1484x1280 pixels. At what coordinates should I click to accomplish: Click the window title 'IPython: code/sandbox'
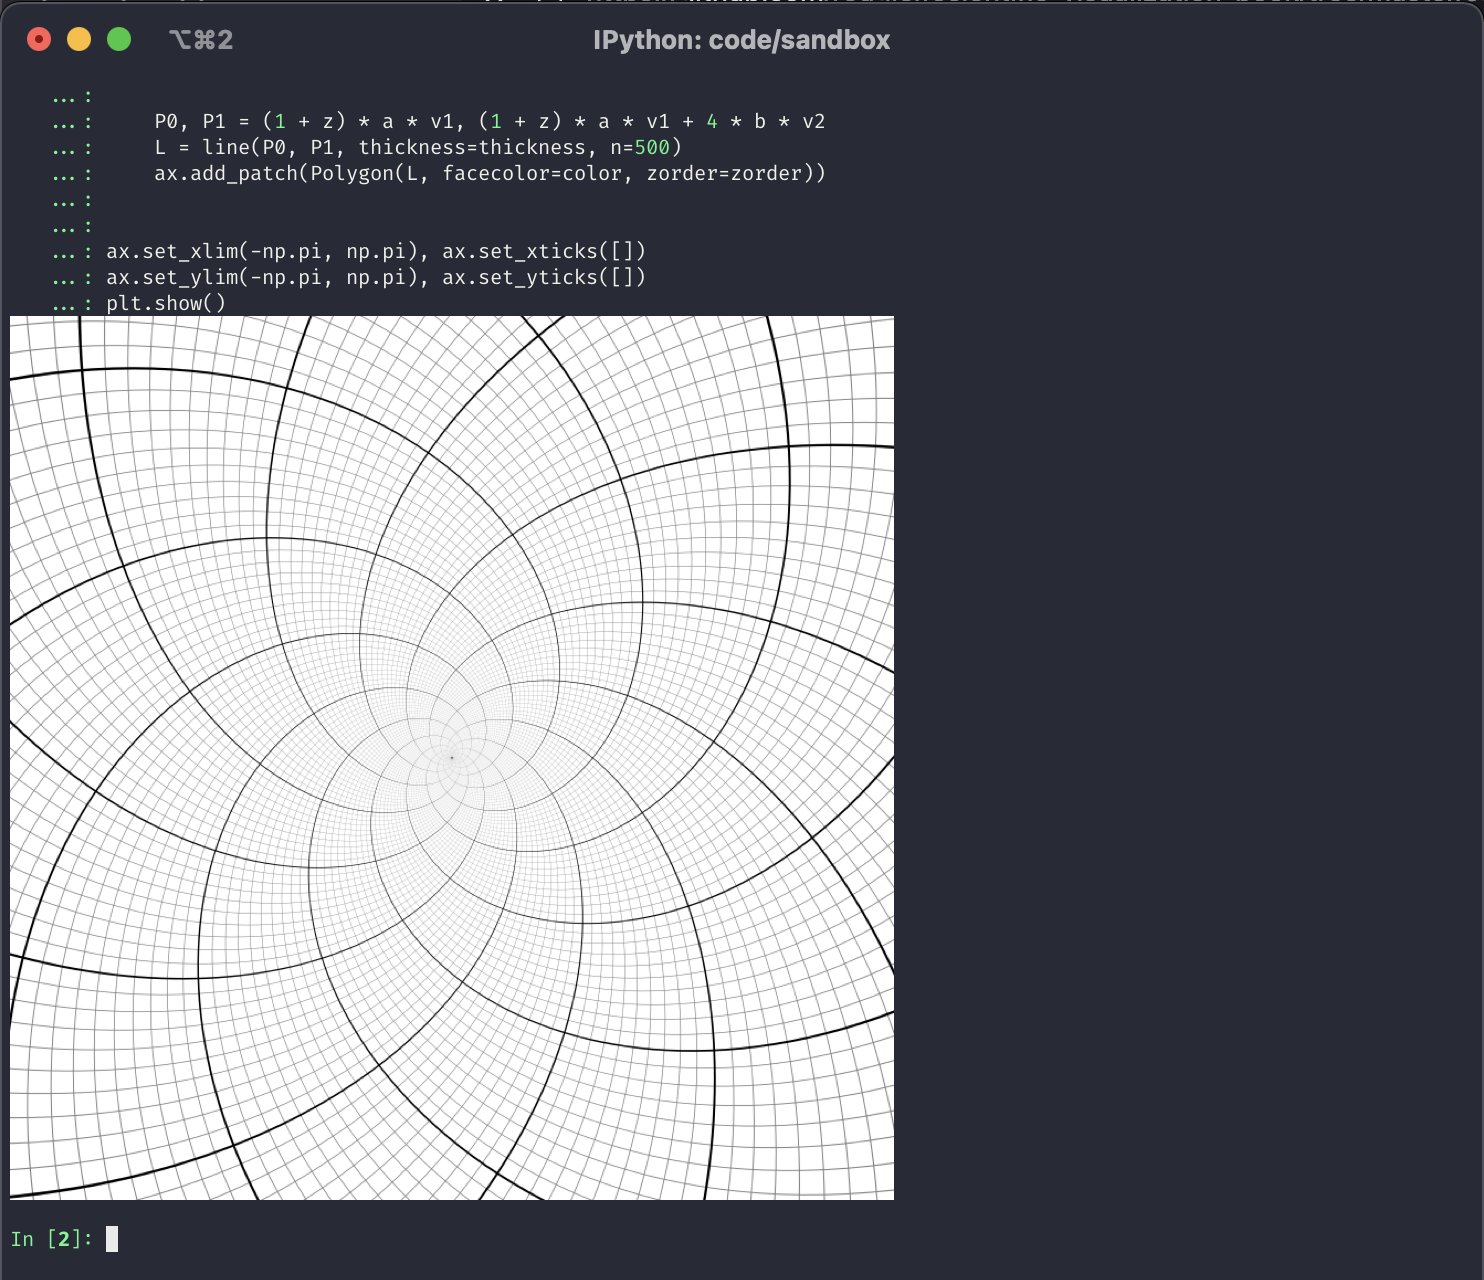click(741, 40)
